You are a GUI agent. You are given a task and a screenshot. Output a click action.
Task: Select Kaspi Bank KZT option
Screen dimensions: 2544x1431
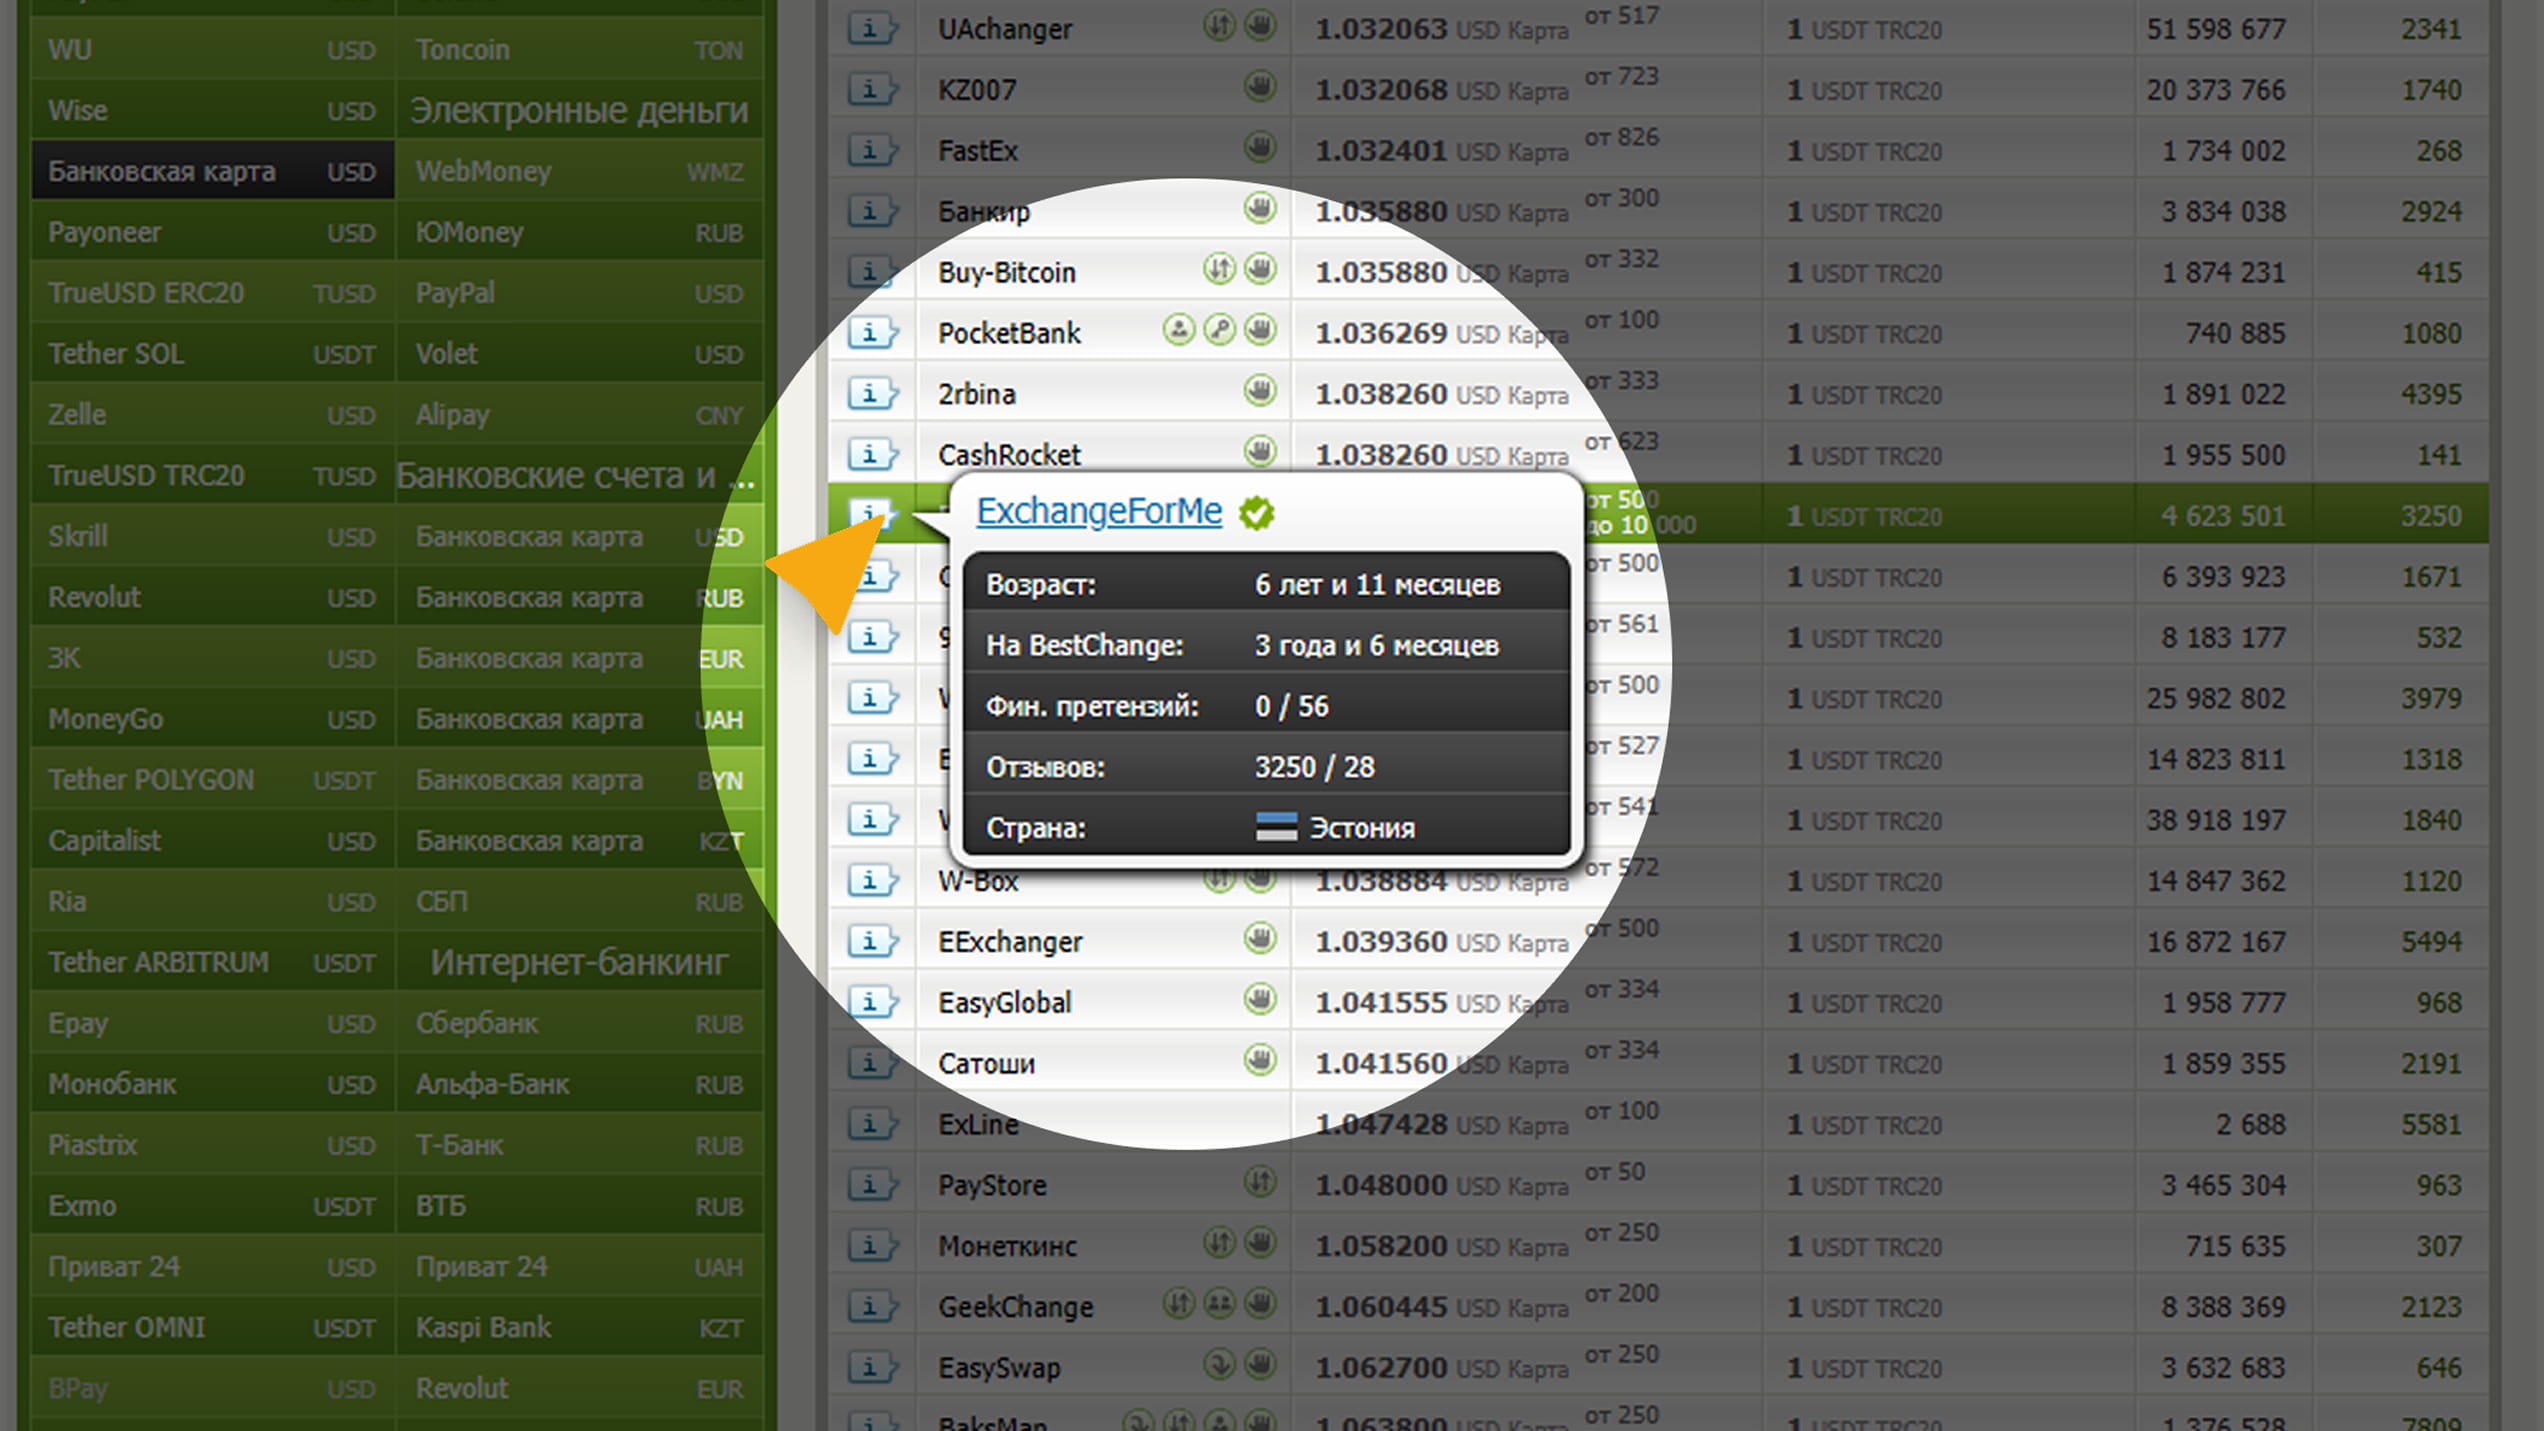579,1327
